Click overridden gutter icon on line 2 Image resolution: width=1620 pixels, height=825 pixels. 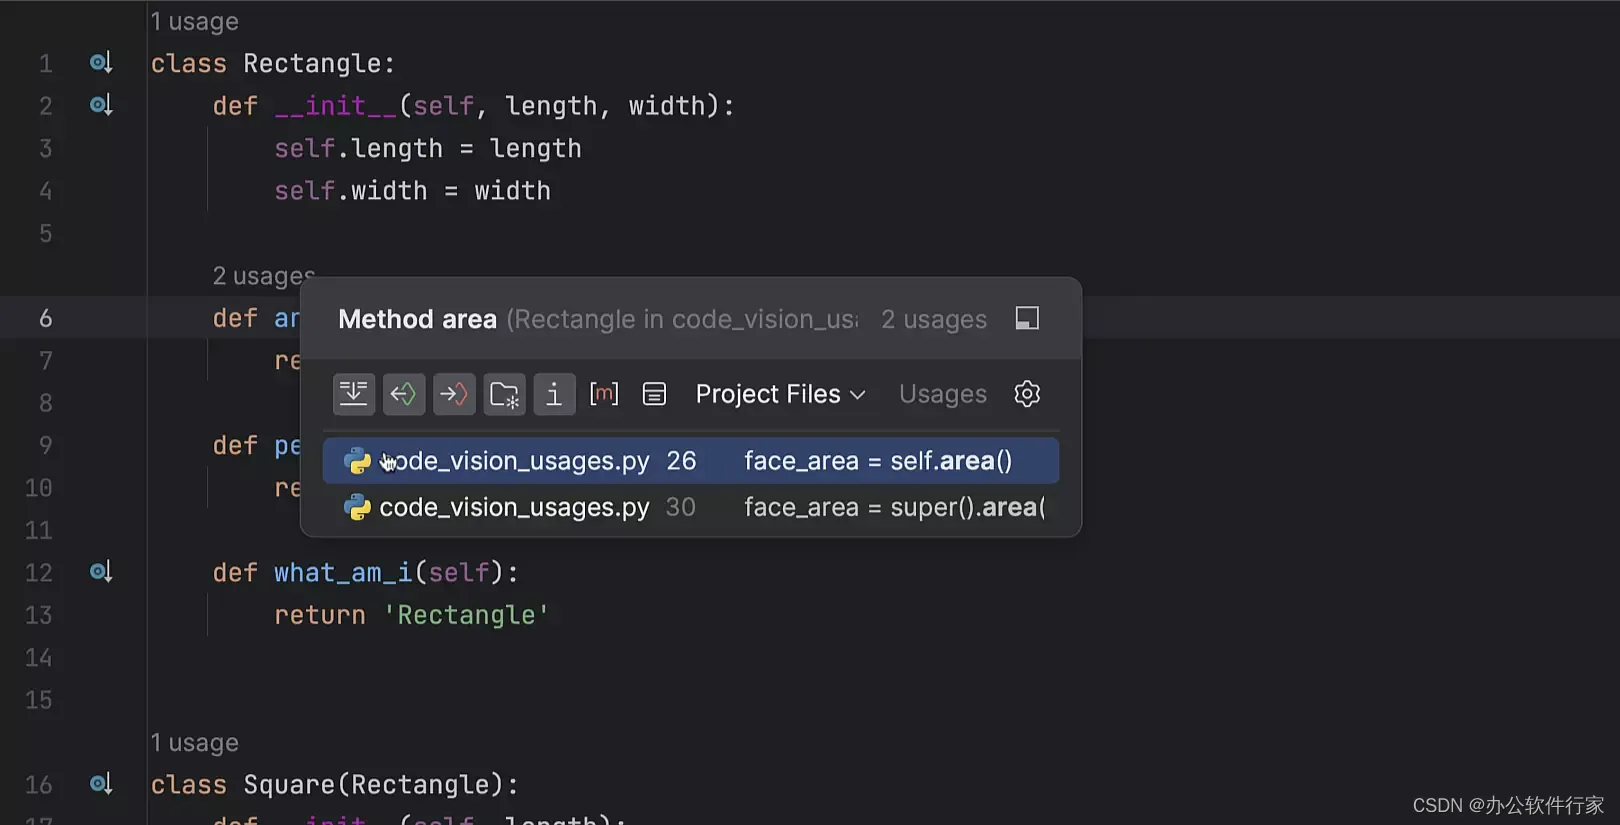click(100, 105)
